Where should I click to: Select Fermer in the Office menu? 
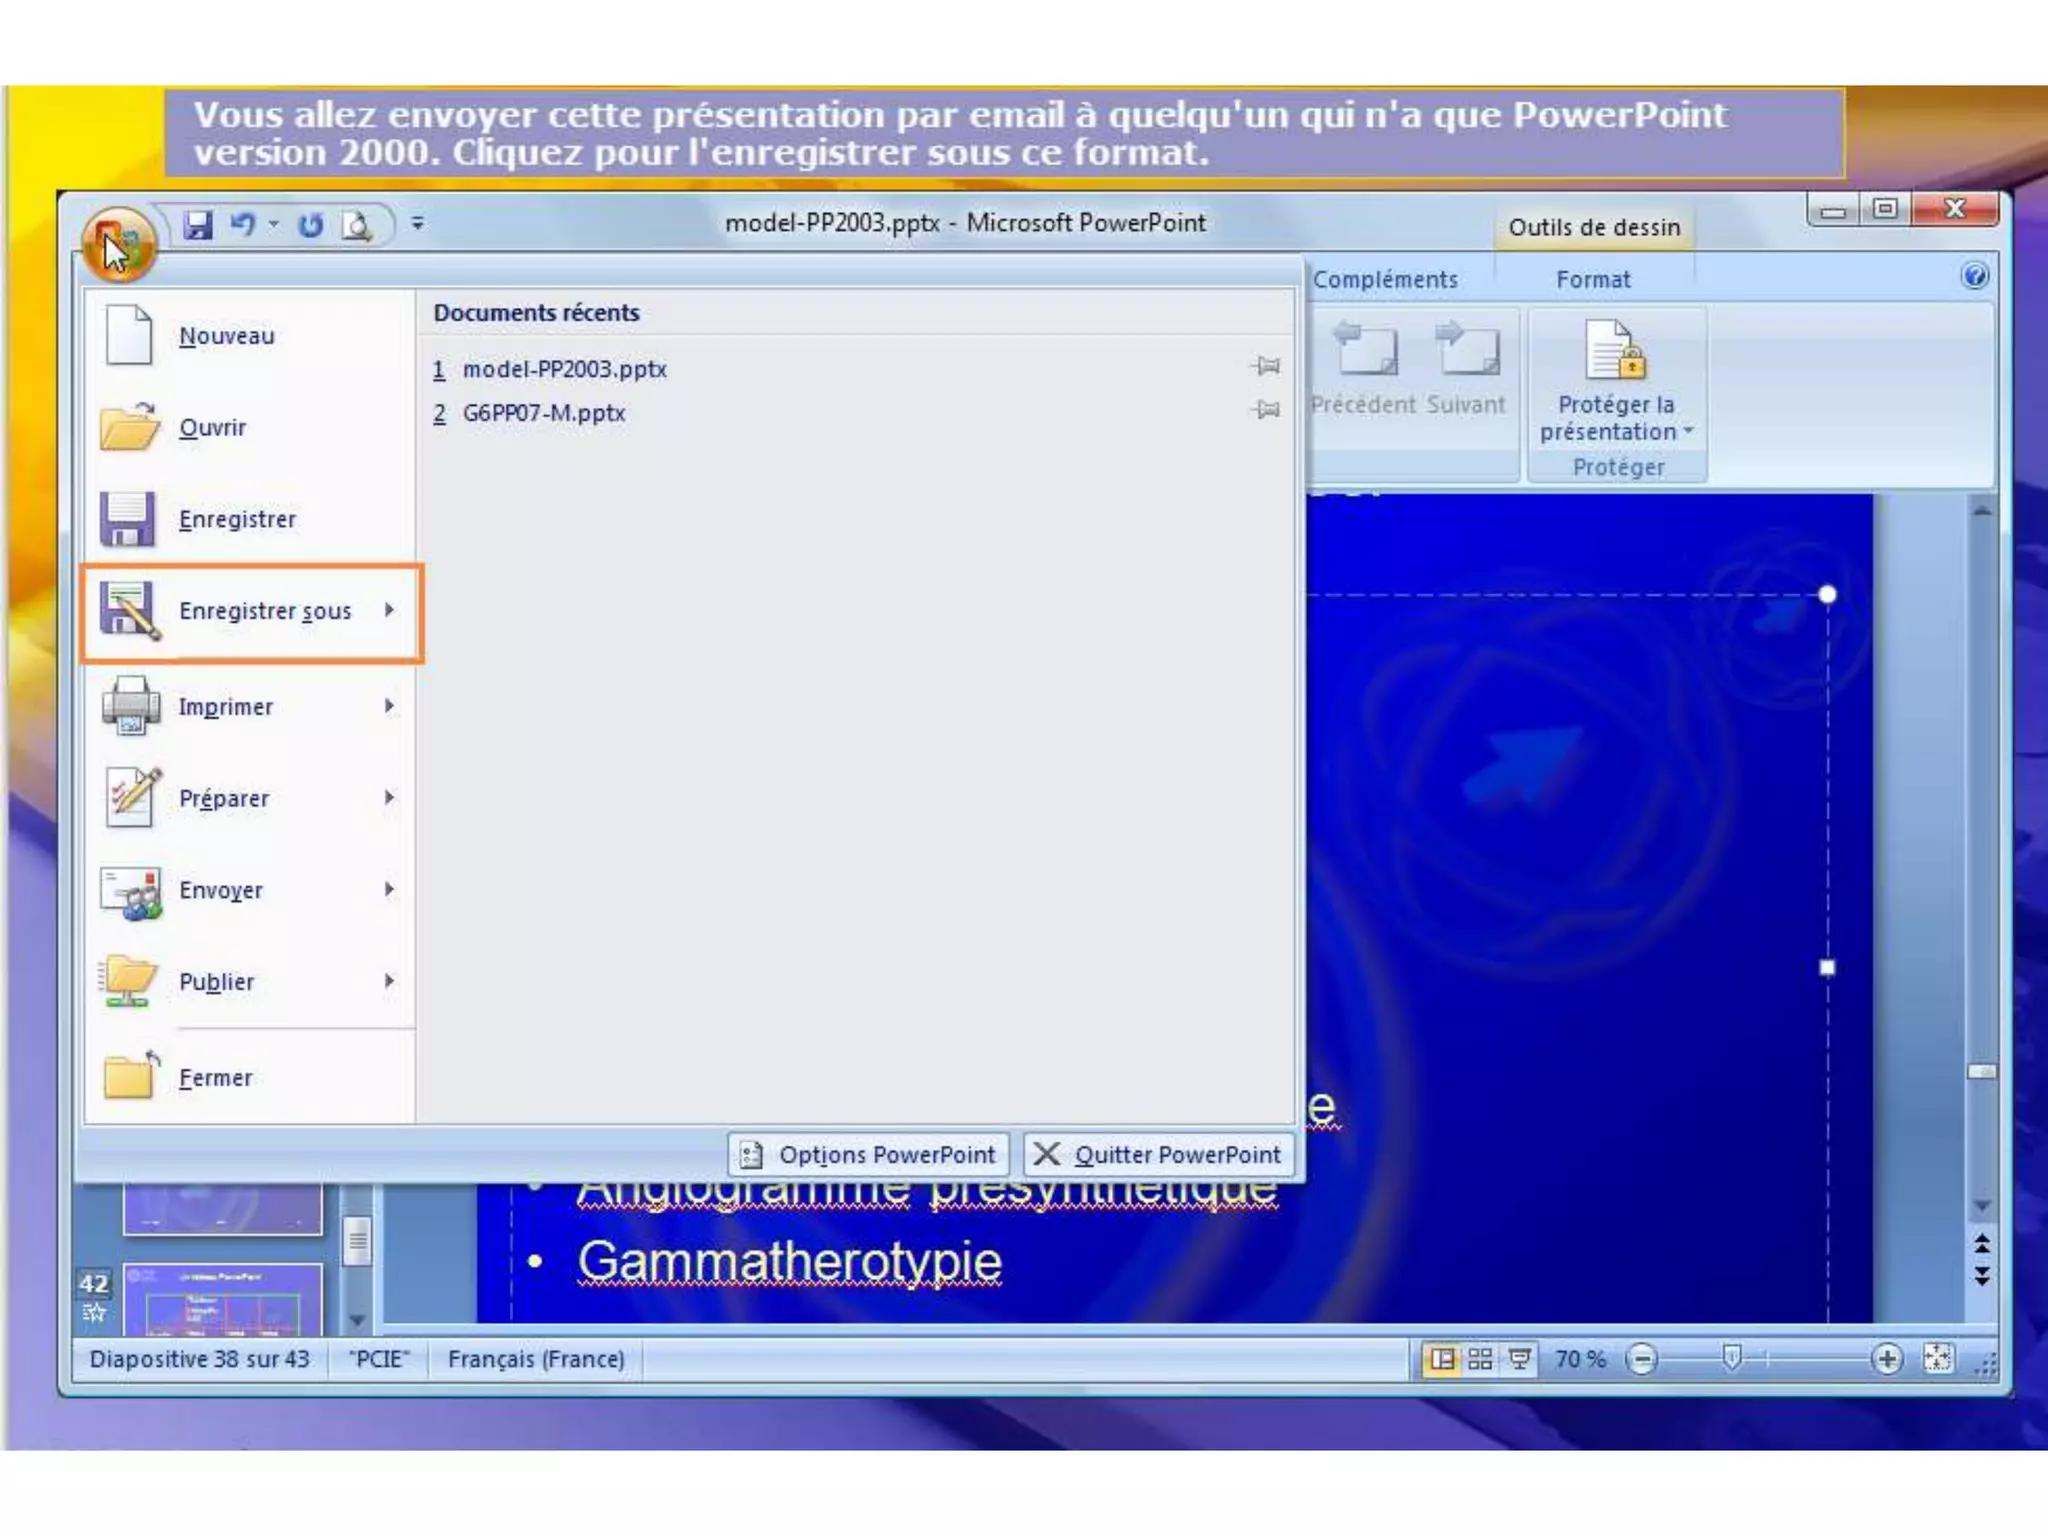[x=250, y=1077]
